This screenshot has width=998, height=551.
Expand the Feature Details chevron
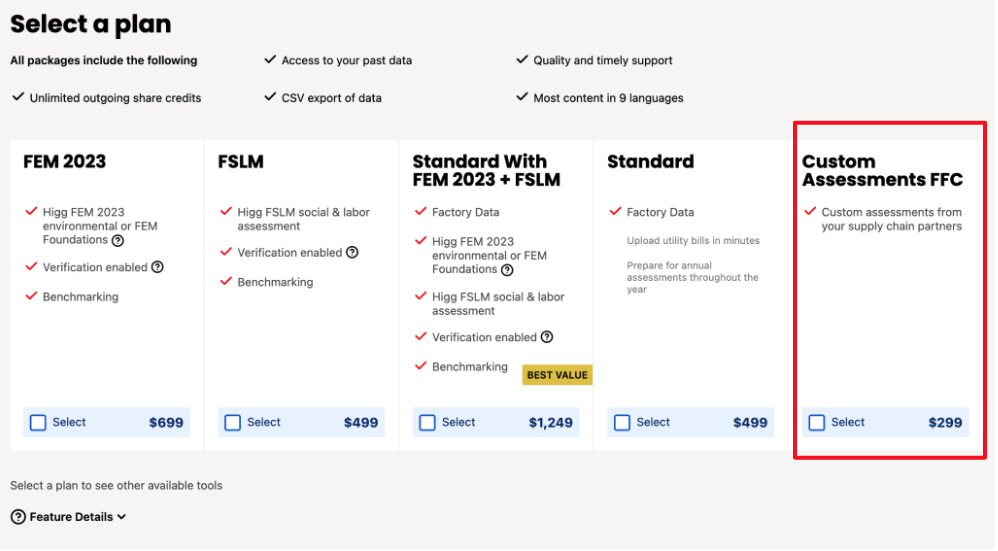click(122, 517)
